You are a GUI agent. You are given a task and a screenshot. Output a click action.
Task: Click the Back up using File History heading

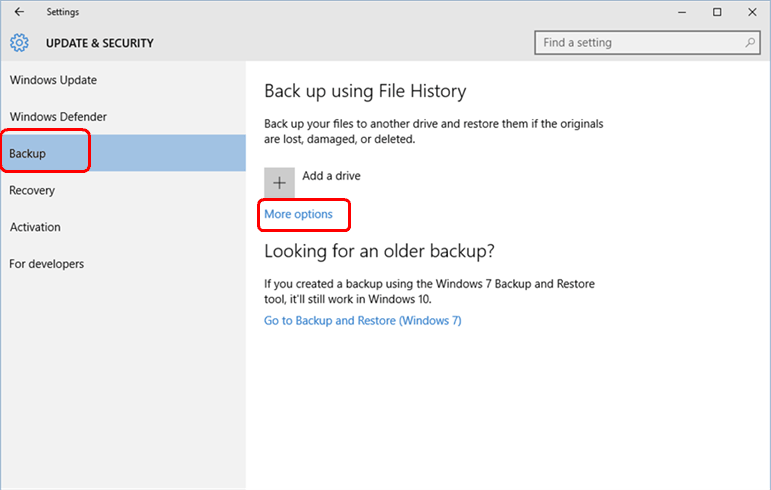tap(365, 91)
